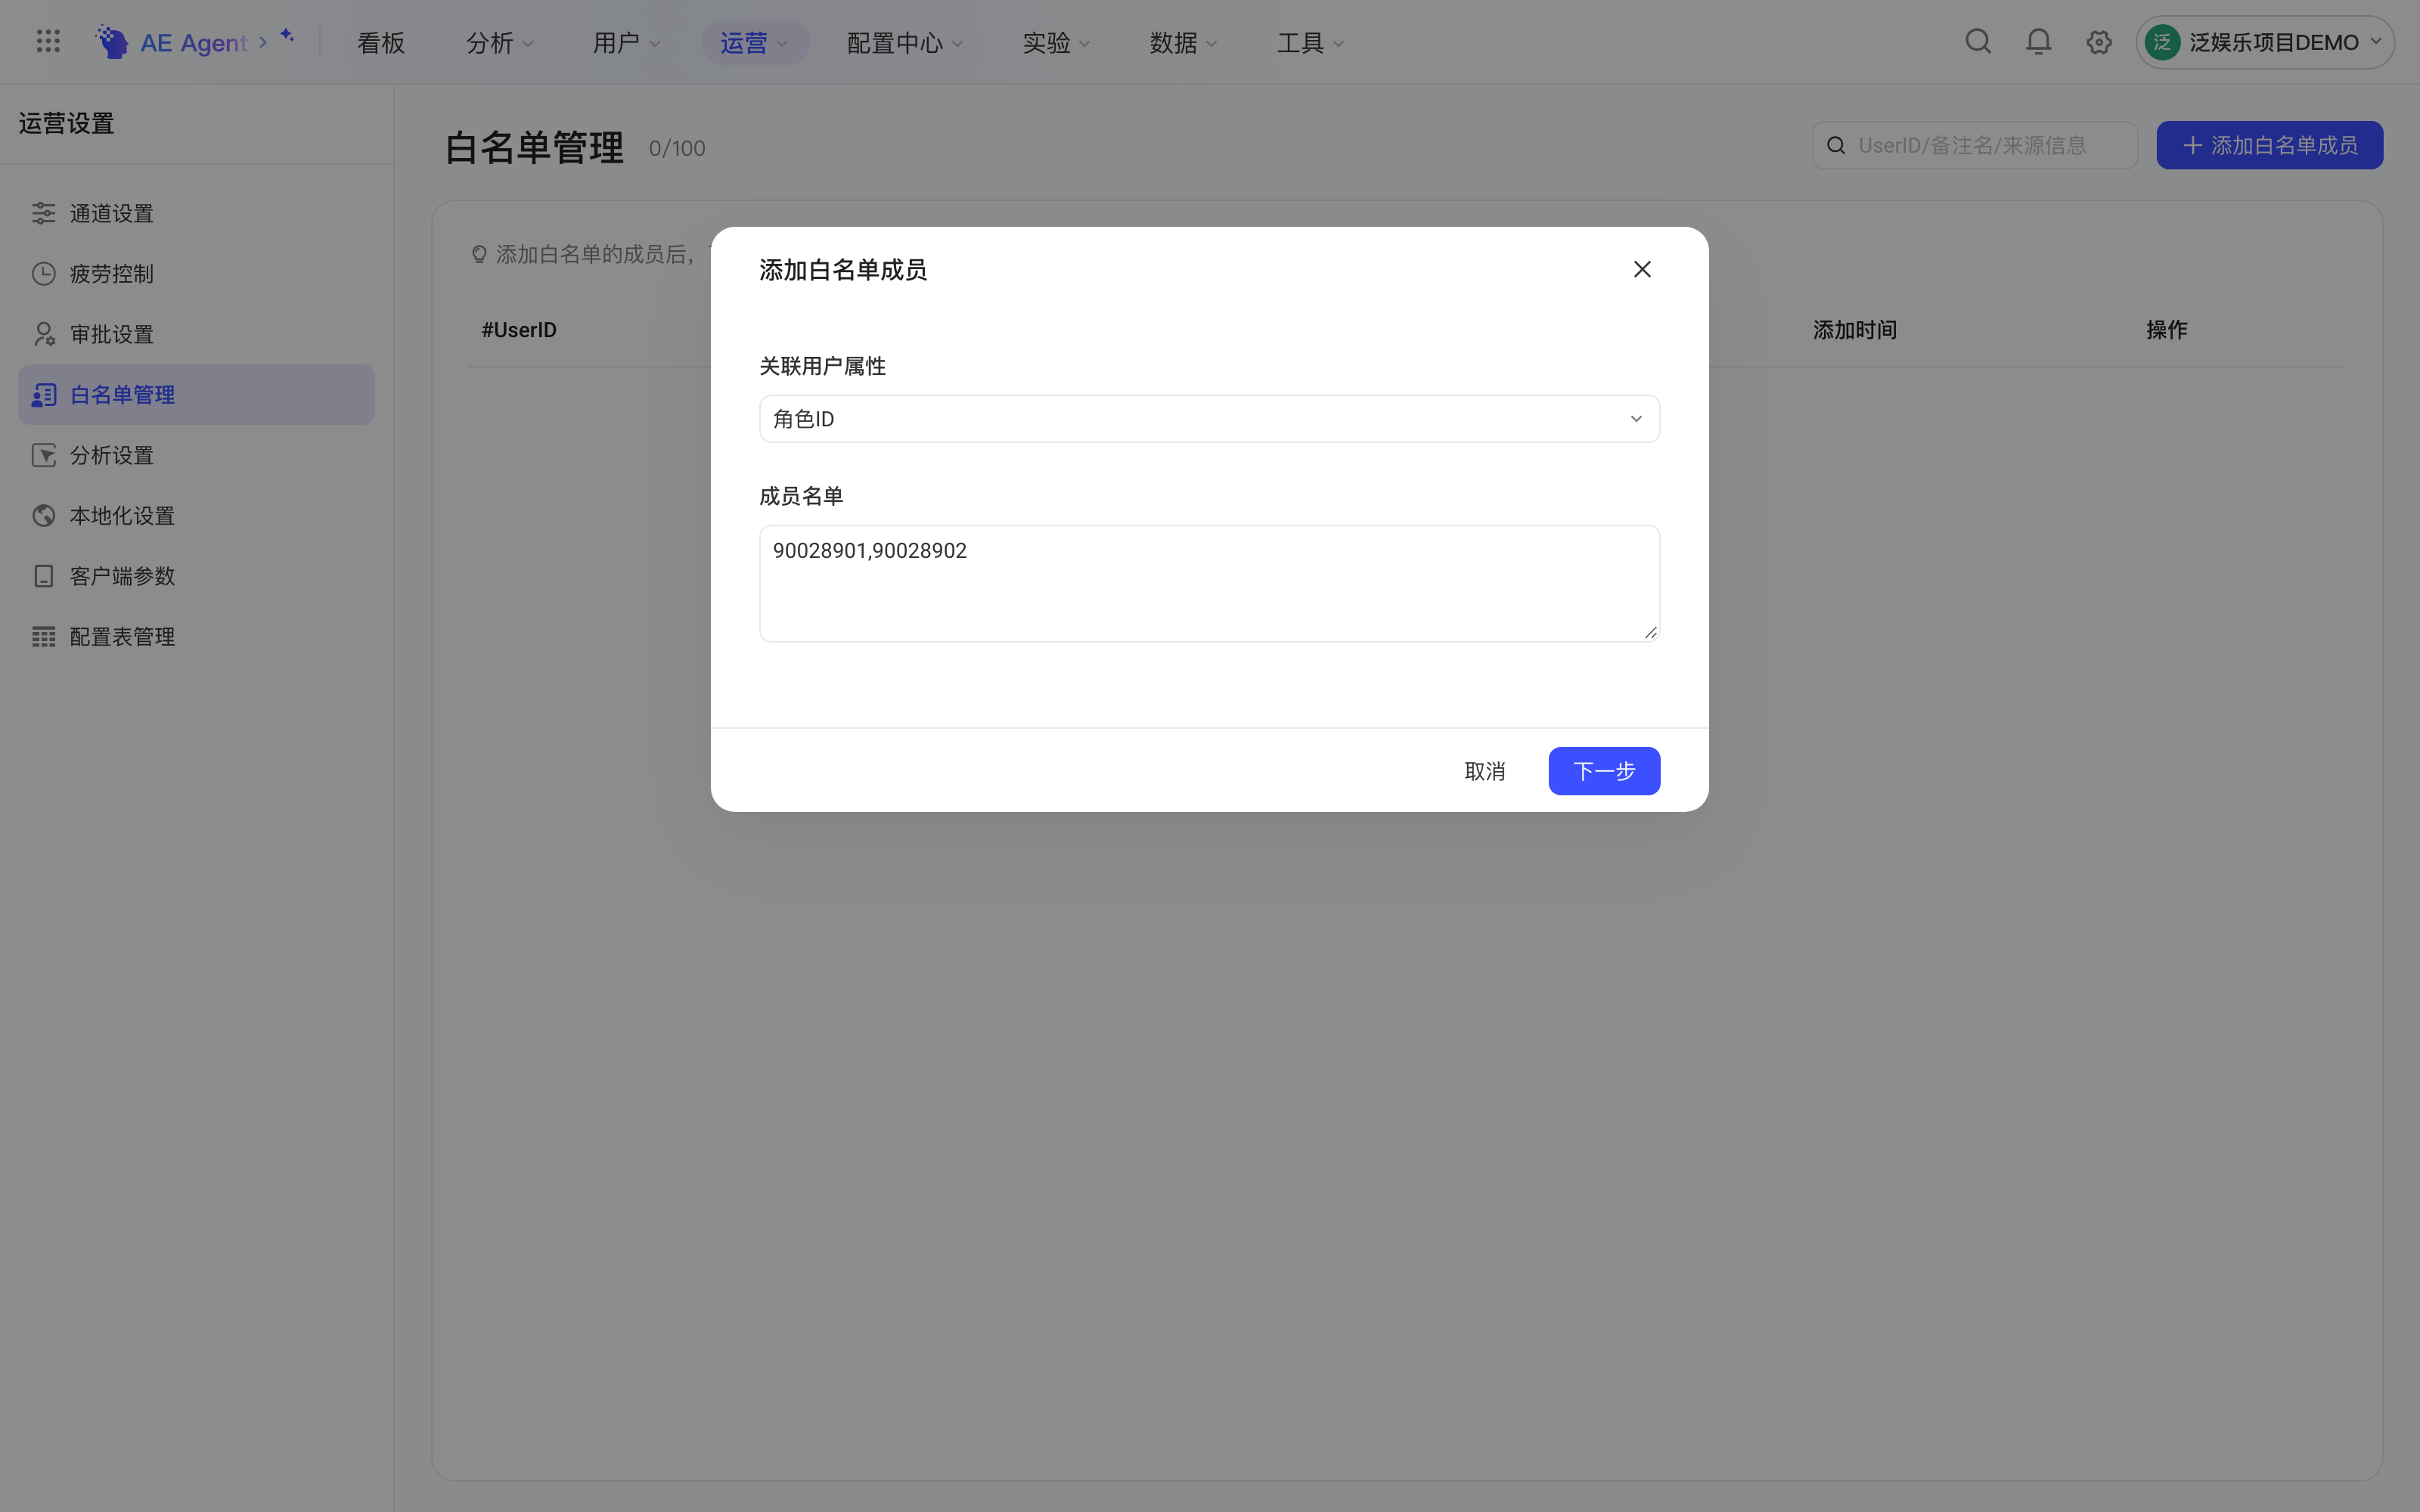
Task: Open notifications bell icon
Action: [x=2038, y=42]
